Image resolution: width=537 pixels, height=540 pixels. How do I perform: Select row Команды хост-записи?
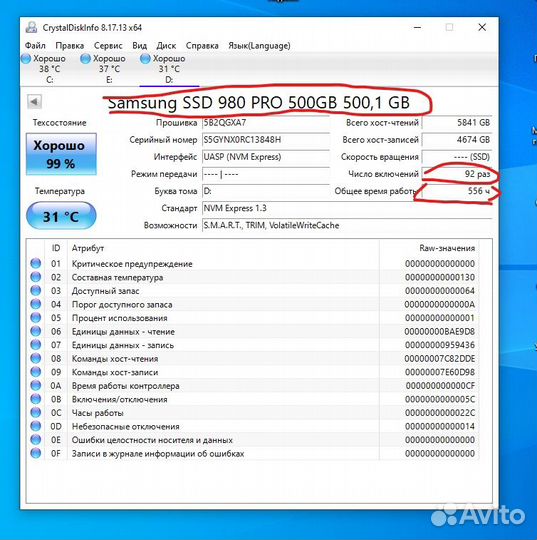pos(253,372)
